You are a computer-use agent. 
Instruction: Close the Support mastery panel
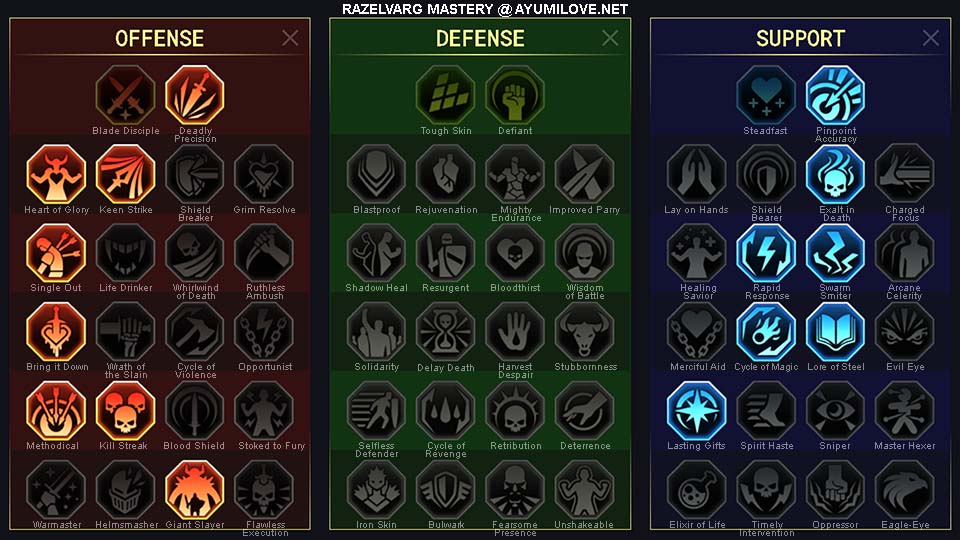[x=931, y=38]
